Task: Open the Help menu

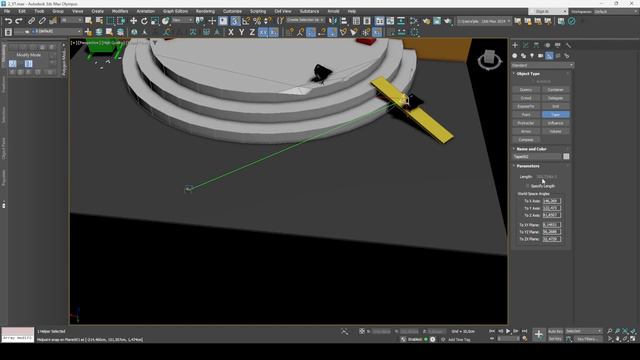Action: [352, 11]
